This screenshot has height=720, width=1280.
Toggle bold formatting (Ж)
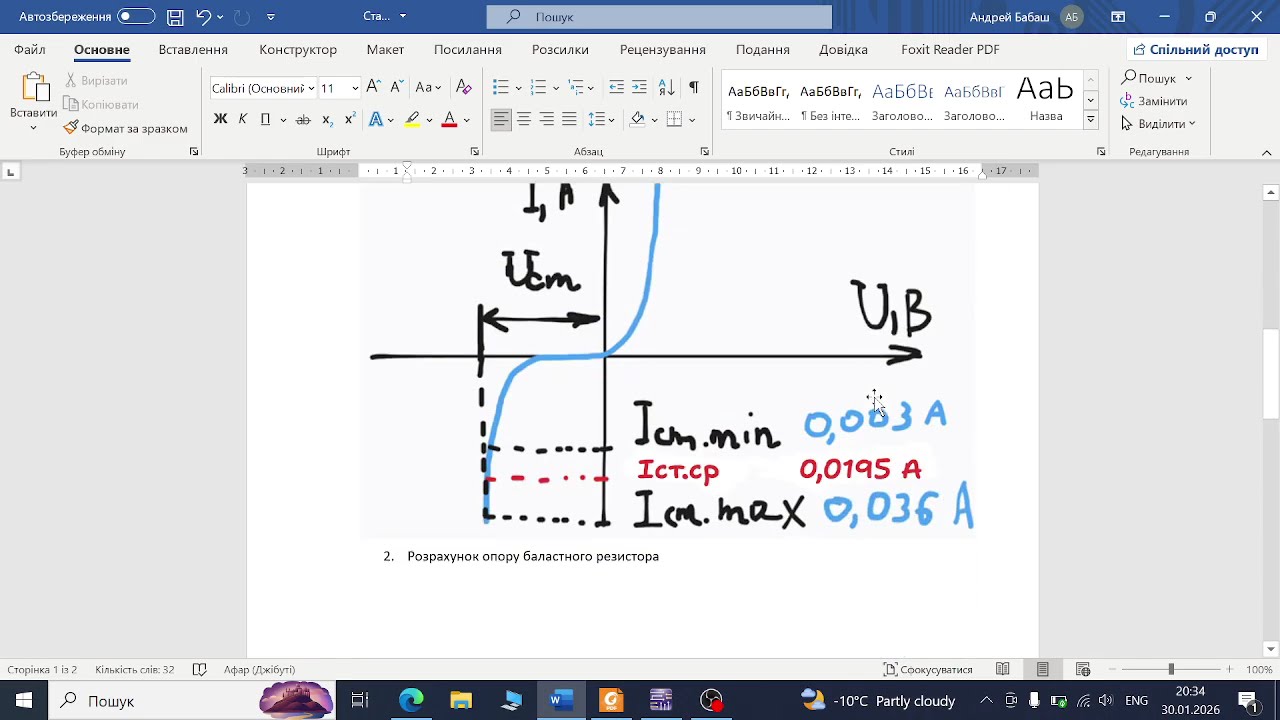(221, 119)
